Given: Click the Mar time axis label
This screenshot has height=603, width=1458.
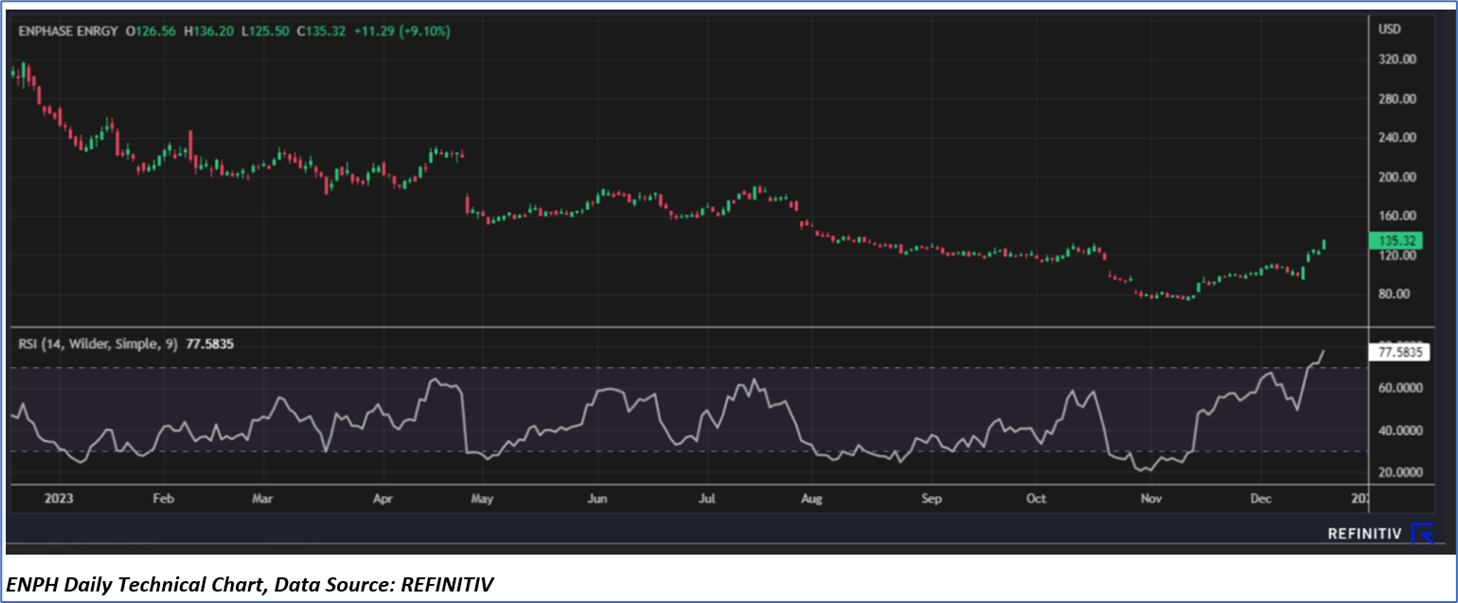Looking at the screenshot, I should [263, 497].
